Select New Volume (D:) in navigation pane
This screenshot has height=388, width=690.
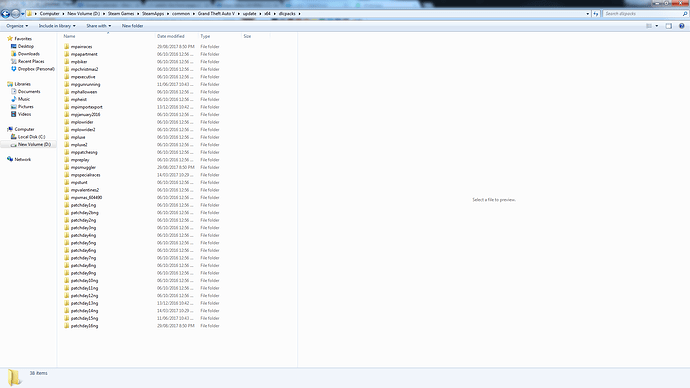coord(34,144)
